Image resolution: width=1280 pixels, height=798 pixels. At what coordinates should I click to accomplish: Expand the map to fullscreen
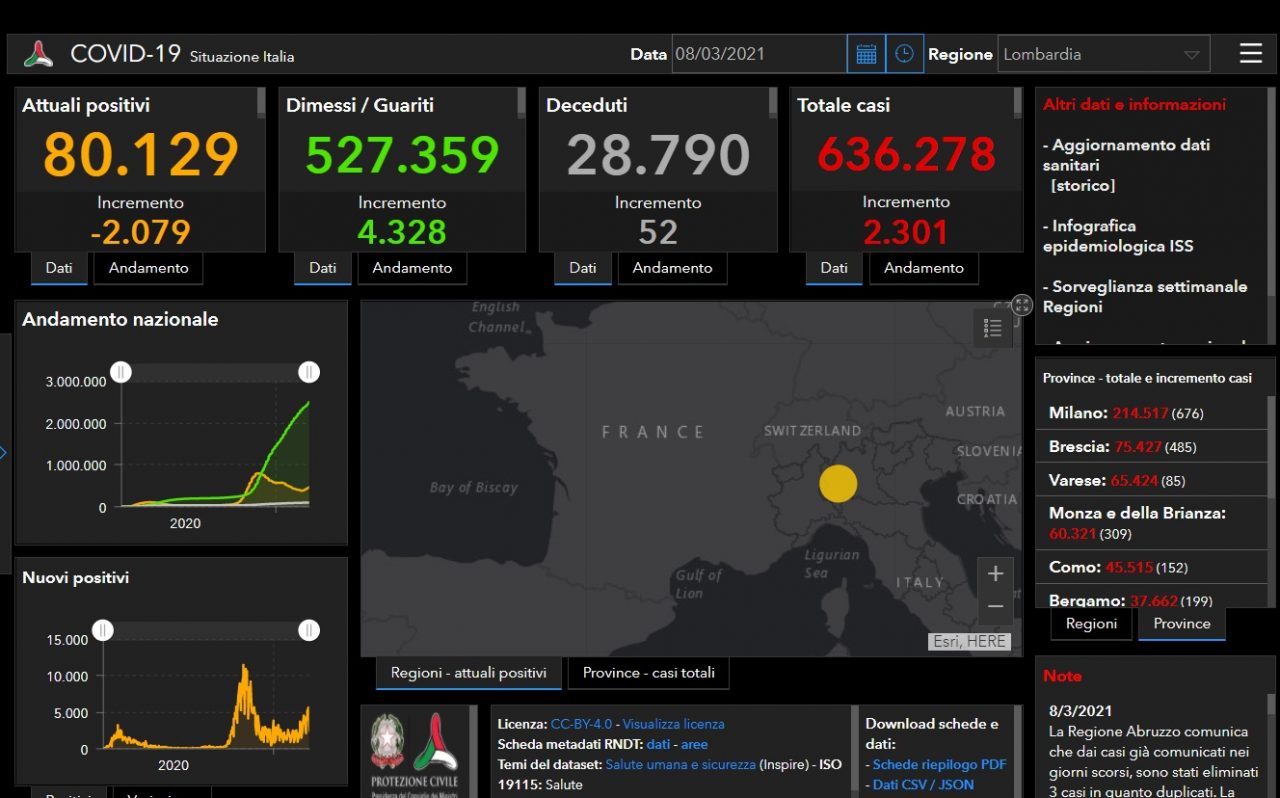pos(1021,305)
